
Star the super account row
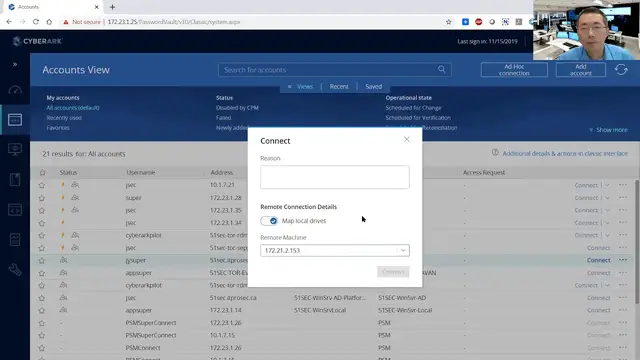pyautogui.click(x=42, y=198)
